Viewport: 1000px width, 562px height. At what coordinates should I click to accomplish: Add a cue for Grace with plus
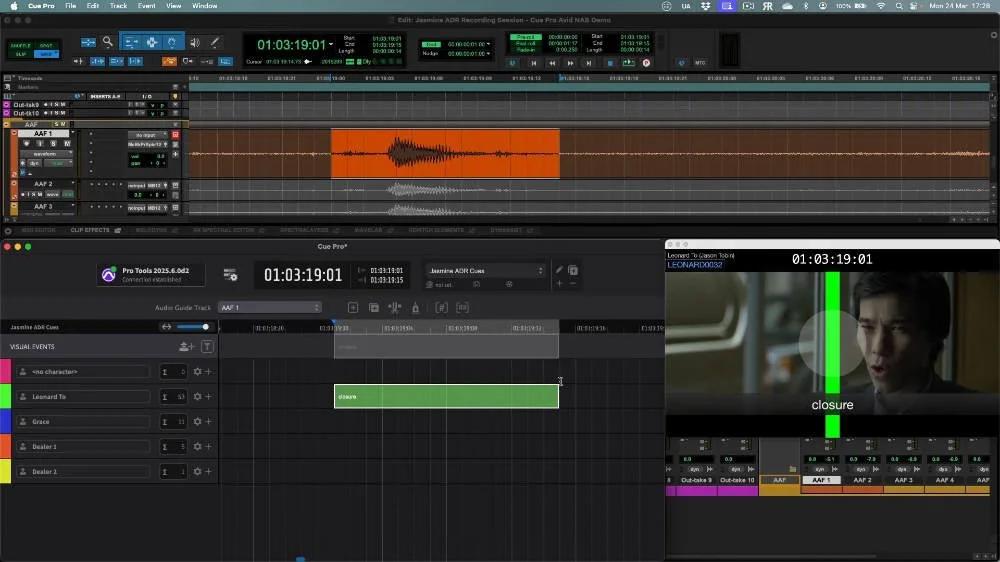click(209, 422)
